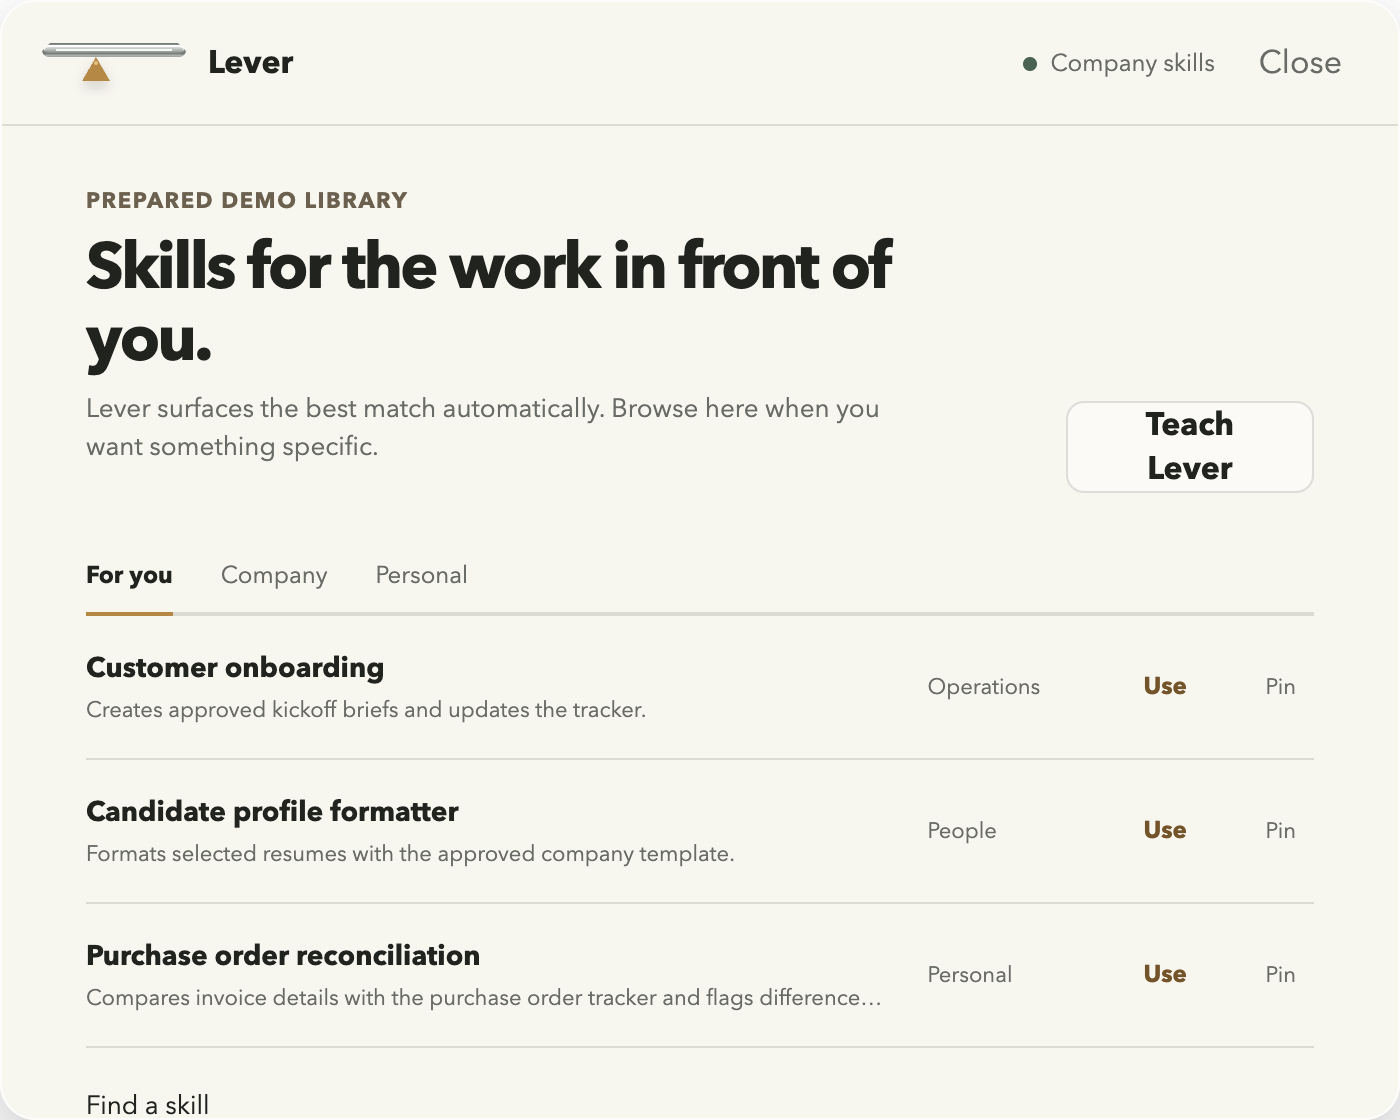Click the Lever seesaw logo icon

coord(114,62)
